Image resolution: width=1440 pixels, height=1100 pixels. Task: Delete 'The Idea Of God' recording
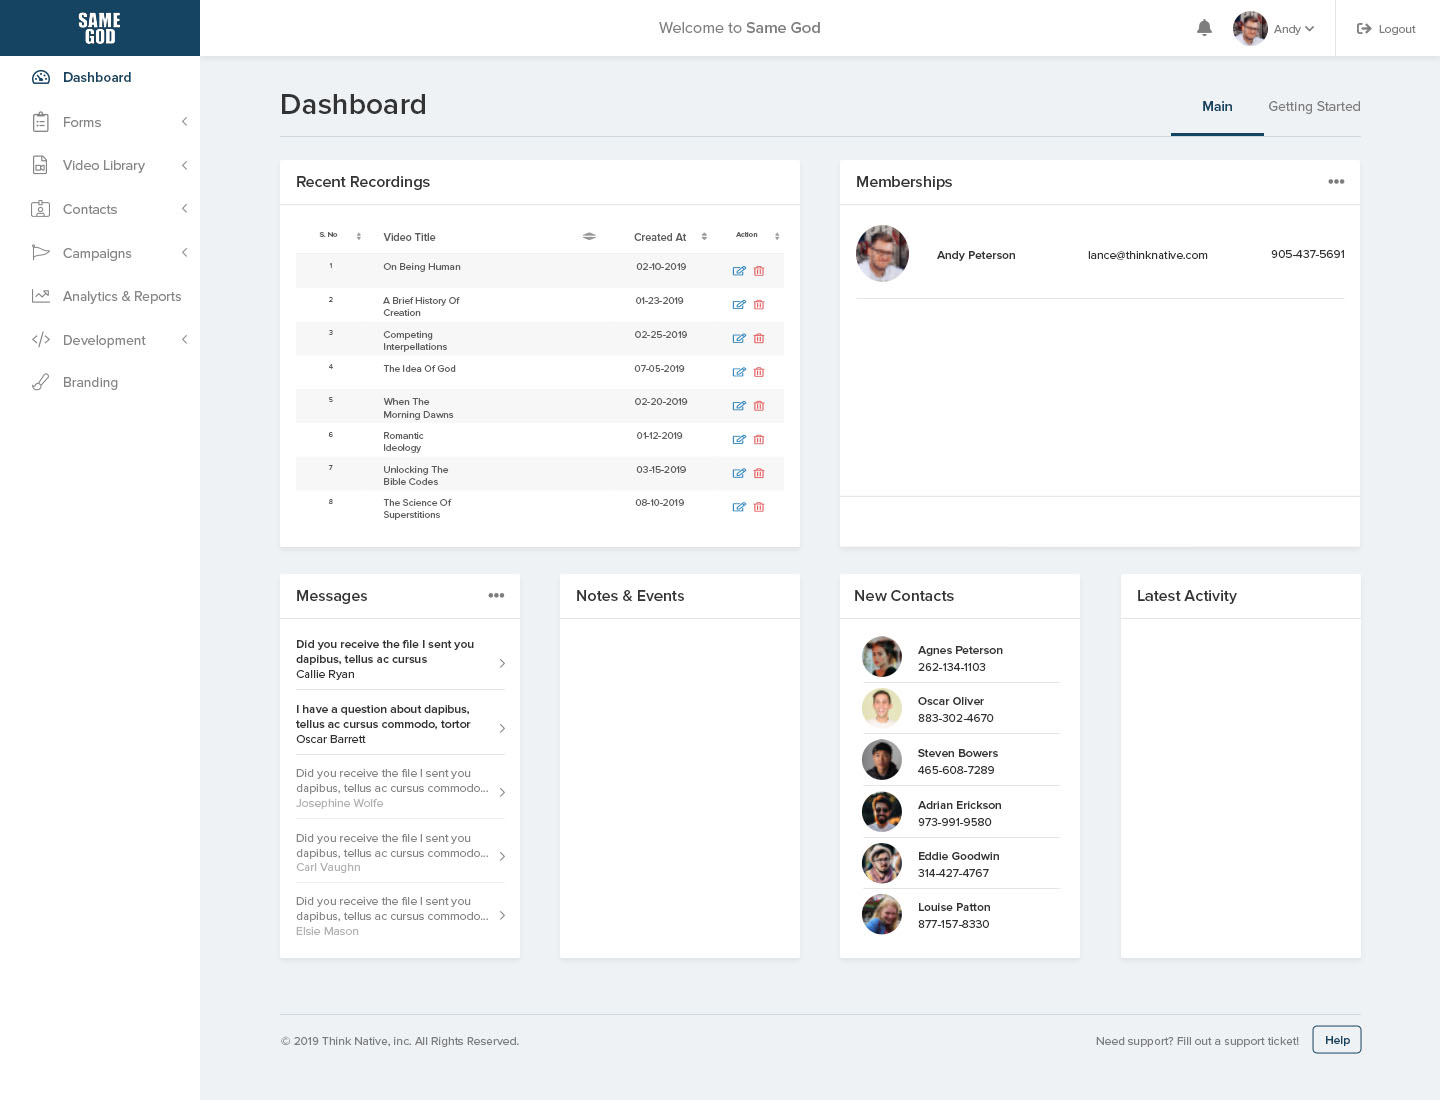[759, 372]
